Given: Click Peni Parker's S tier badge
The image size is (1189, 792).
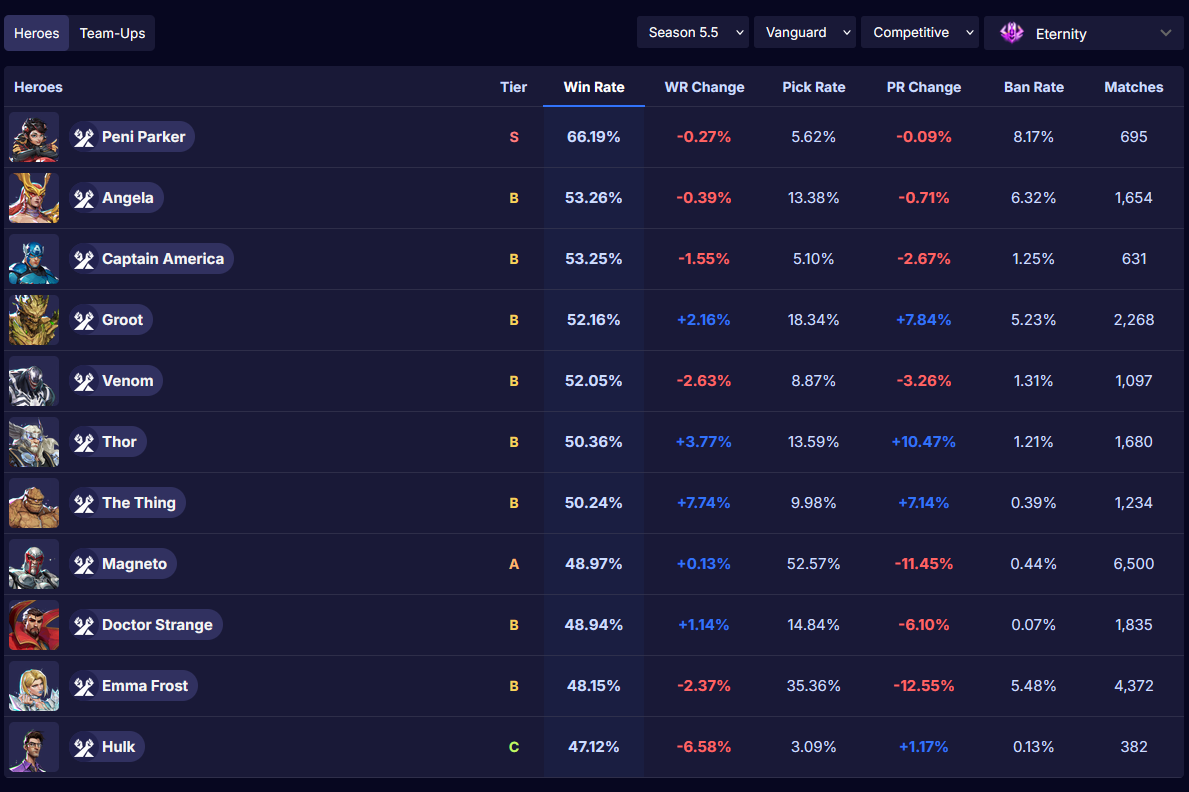Looking at the screenshot, I should 514,137.
